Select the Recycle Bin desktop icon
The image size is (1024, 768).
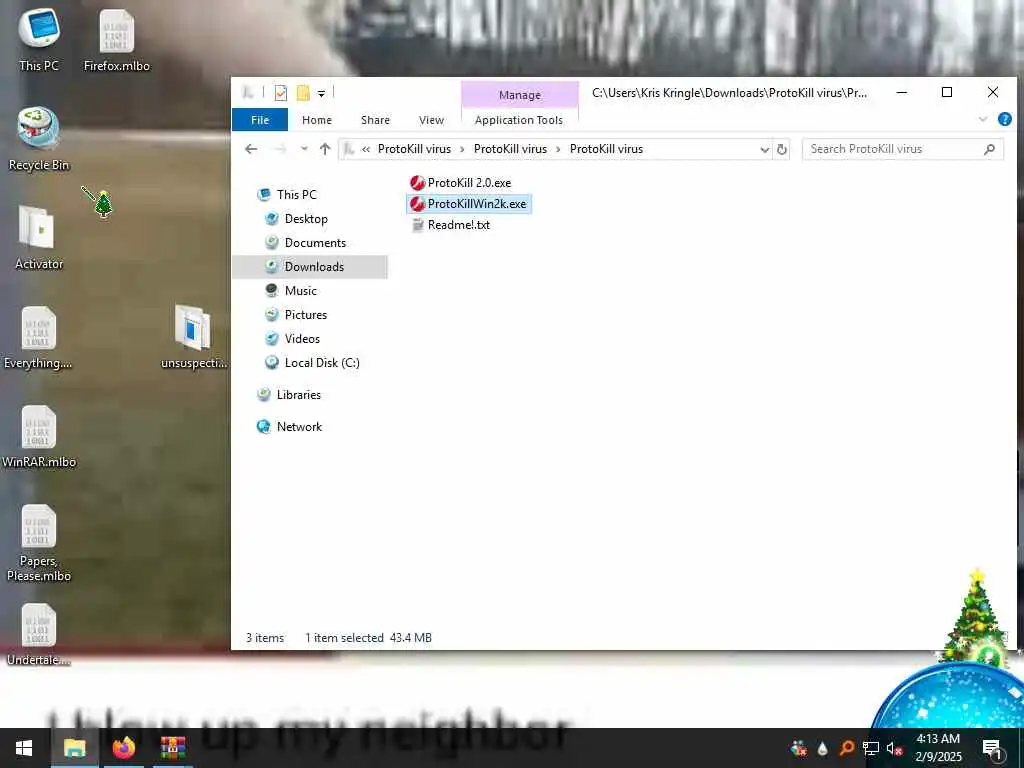pos(39,139)
